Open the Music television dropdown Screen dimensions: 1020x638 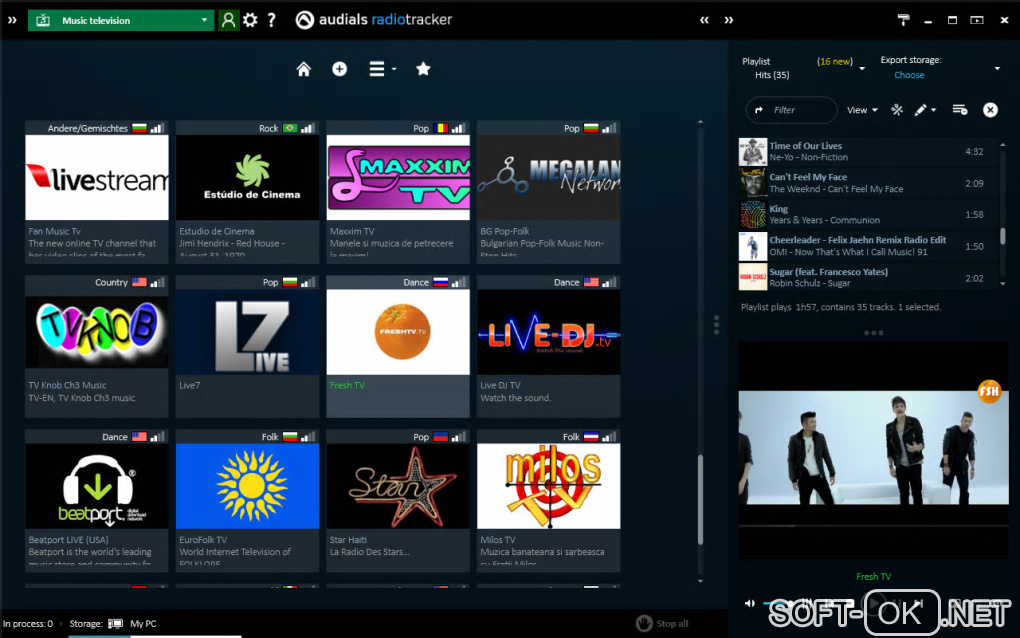point(121,20)
